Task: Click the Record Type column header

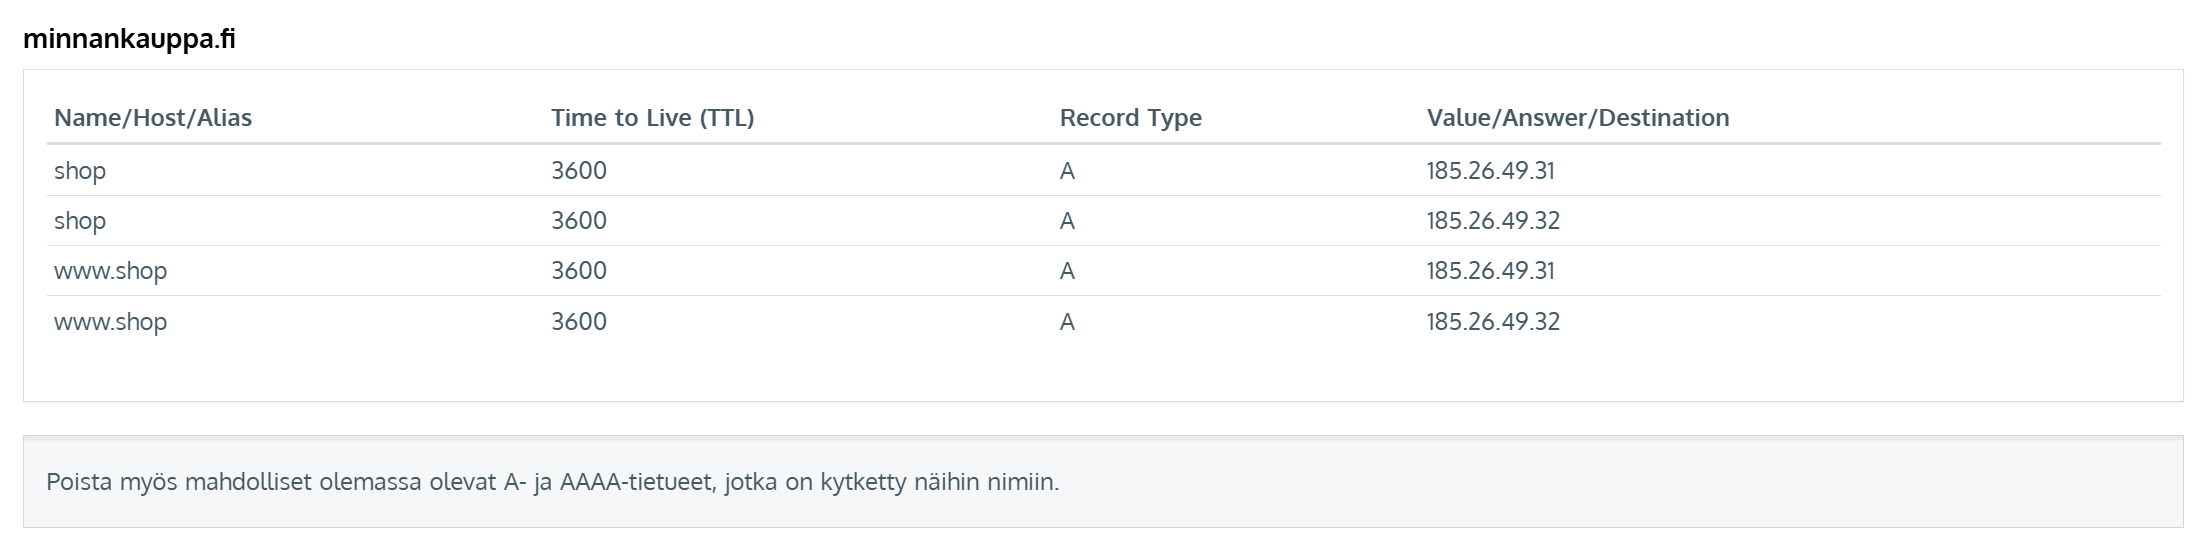Action: click(1130, 118)
